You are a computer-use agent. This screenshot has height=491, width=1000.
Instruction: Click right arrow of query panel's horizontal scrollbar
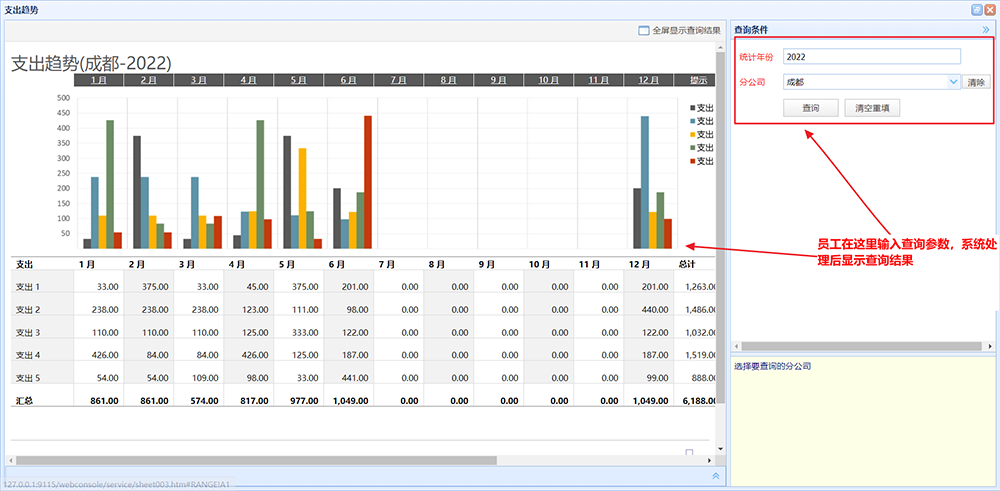tap(990, 346)
